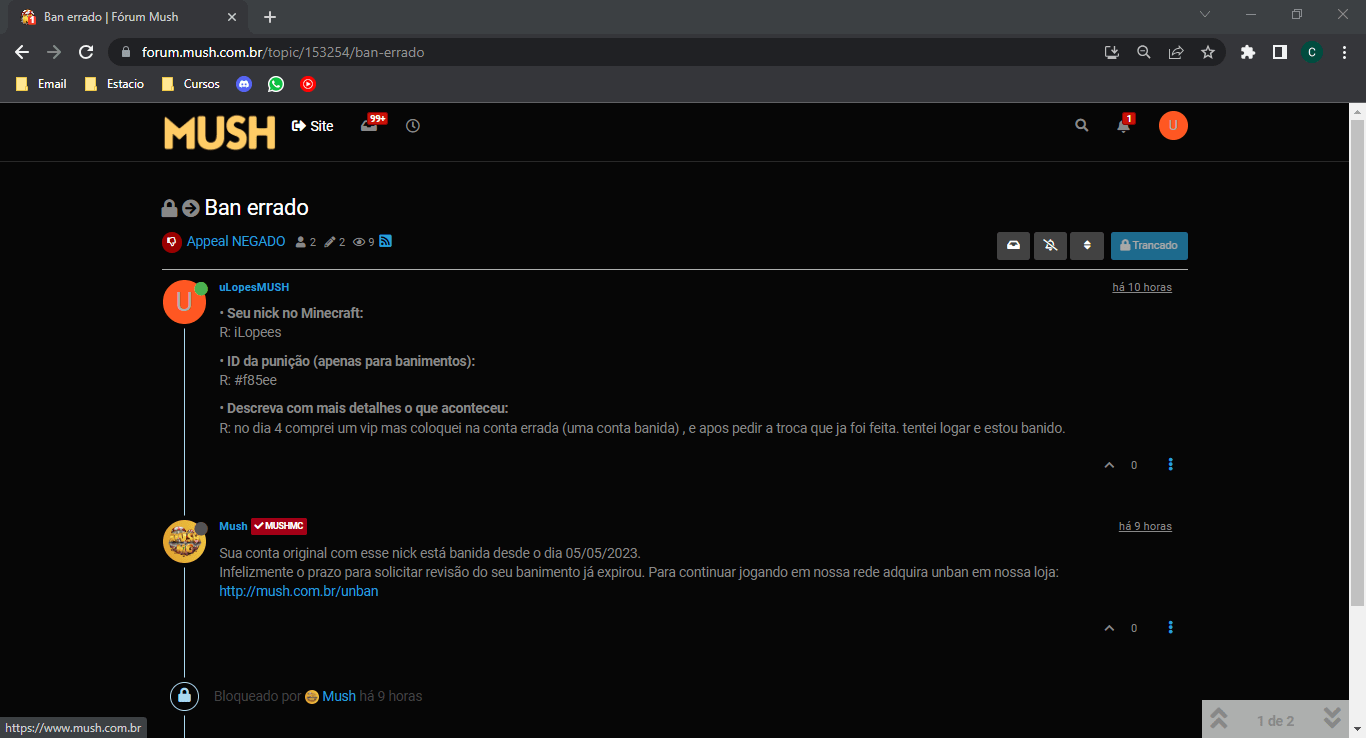This screenshot has width=1366, height=738.
Task: Click the 'há 10 horas' post timestamp
Action: pos(1142,288)
